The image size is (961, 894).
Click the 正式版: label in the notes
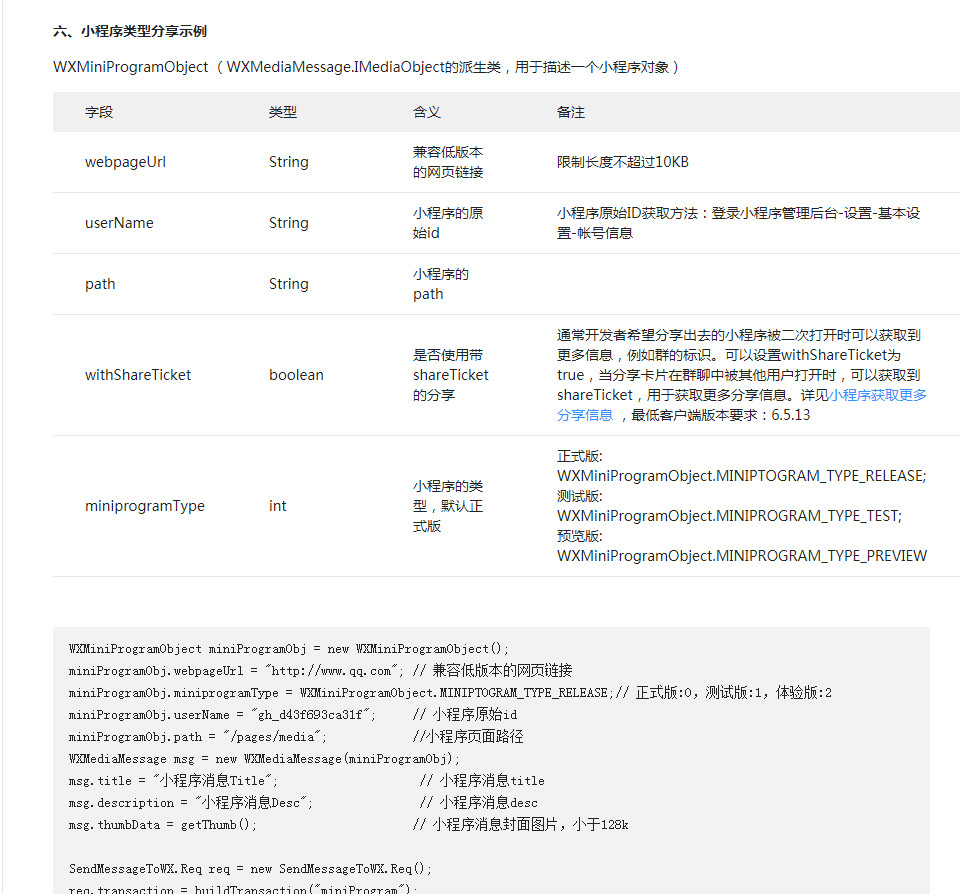coord(580,456)
